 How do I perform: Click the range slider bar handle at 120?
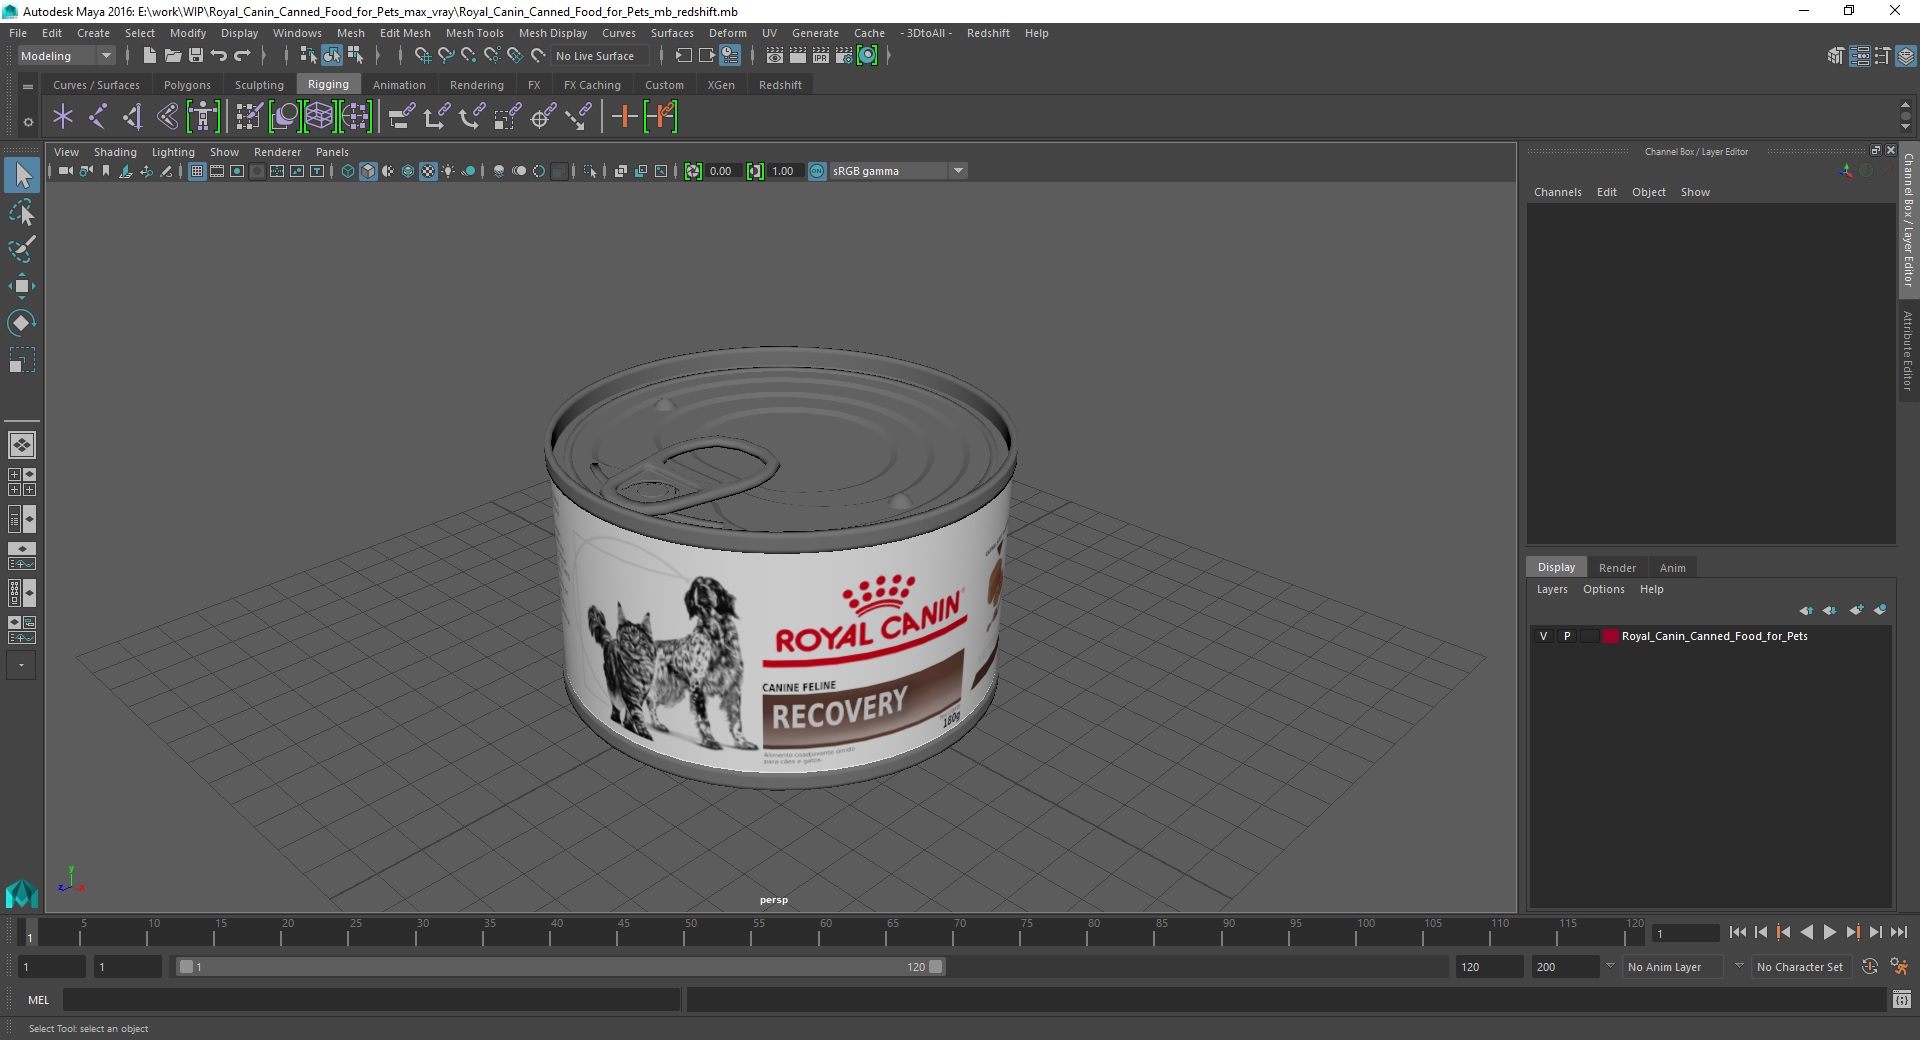point(935,967)
